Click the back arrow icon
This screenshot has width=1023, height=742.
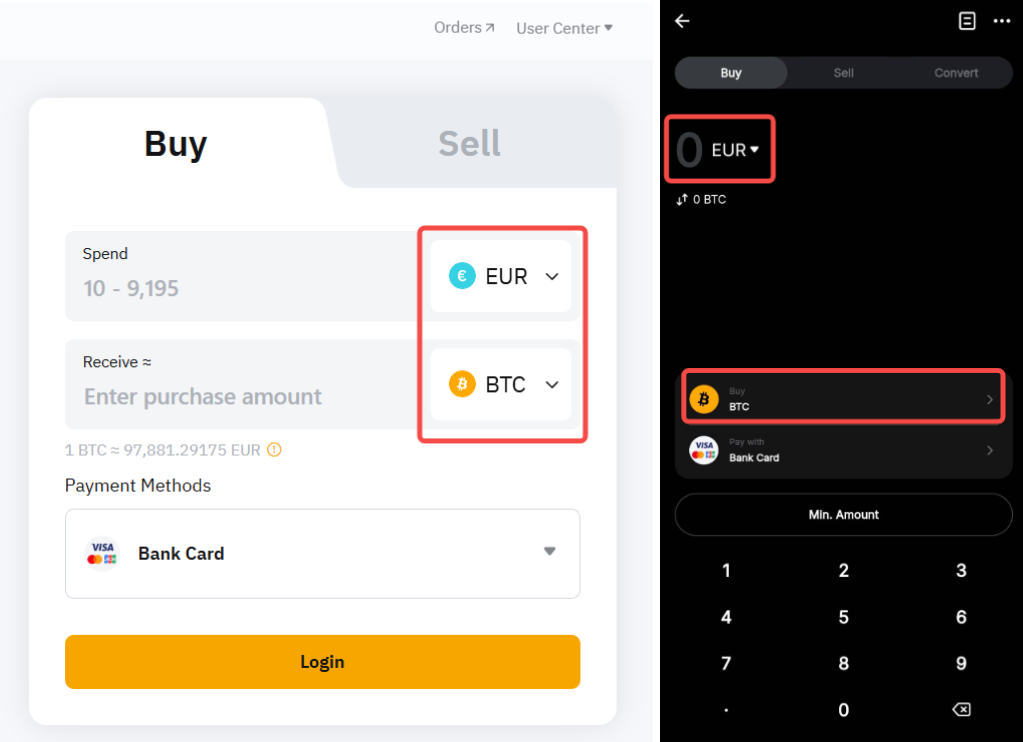pyautogui.click(x=683, y=21)
